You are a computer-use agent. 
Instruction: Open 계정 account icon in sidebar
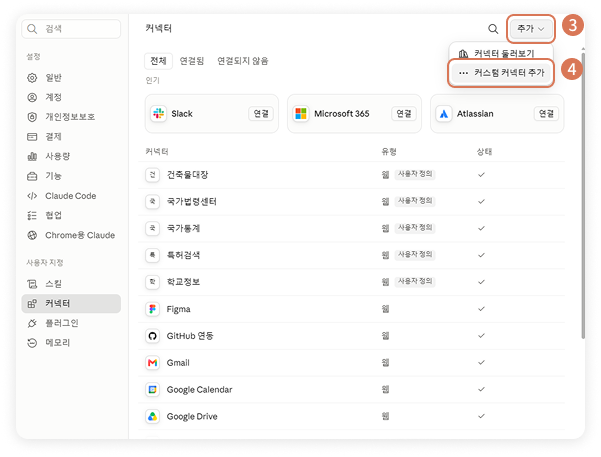pos(32,97)
